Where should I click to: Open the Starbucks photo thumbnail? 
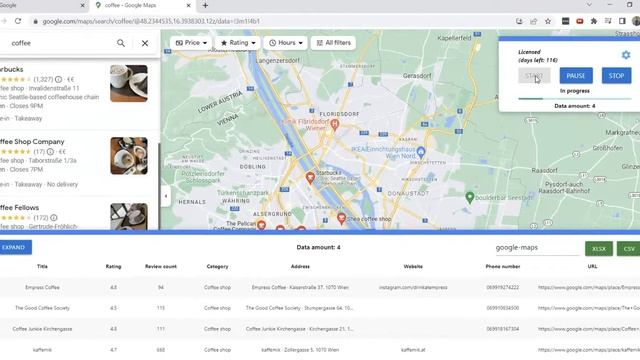point(129,83)
